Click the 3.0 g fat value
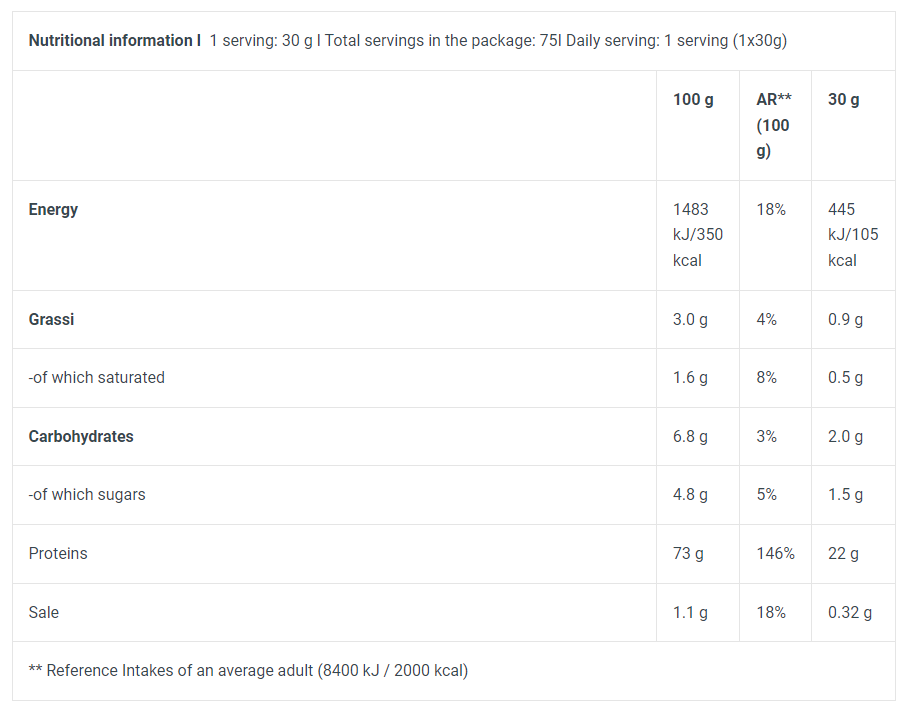 690,320
